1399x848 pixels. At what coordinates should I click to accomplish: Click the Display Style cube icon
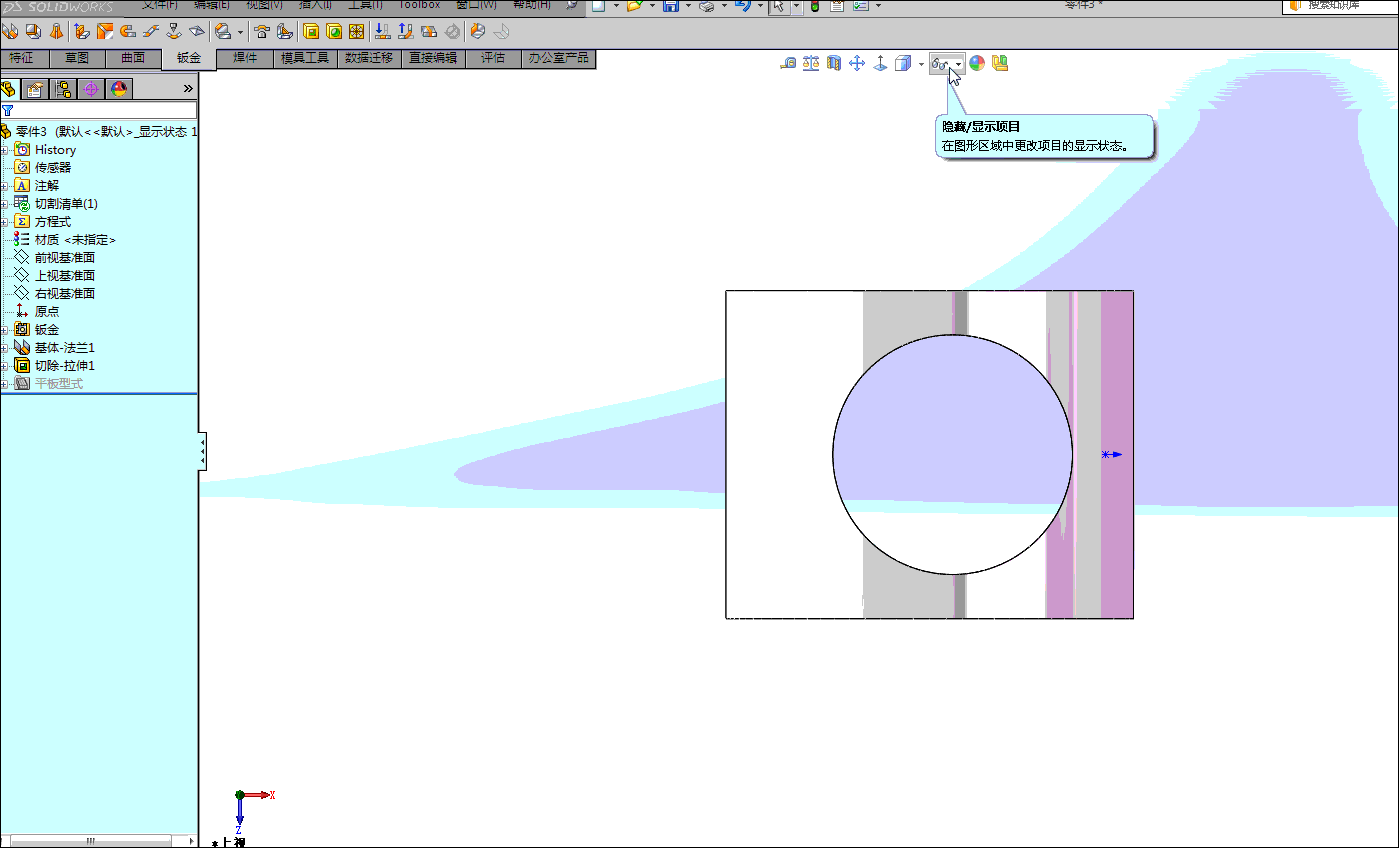(903, 63)
